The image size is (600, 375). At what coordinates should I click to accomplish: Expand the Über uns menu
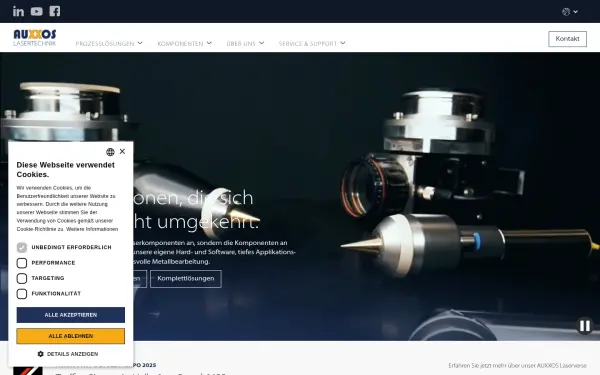(245, 43)
